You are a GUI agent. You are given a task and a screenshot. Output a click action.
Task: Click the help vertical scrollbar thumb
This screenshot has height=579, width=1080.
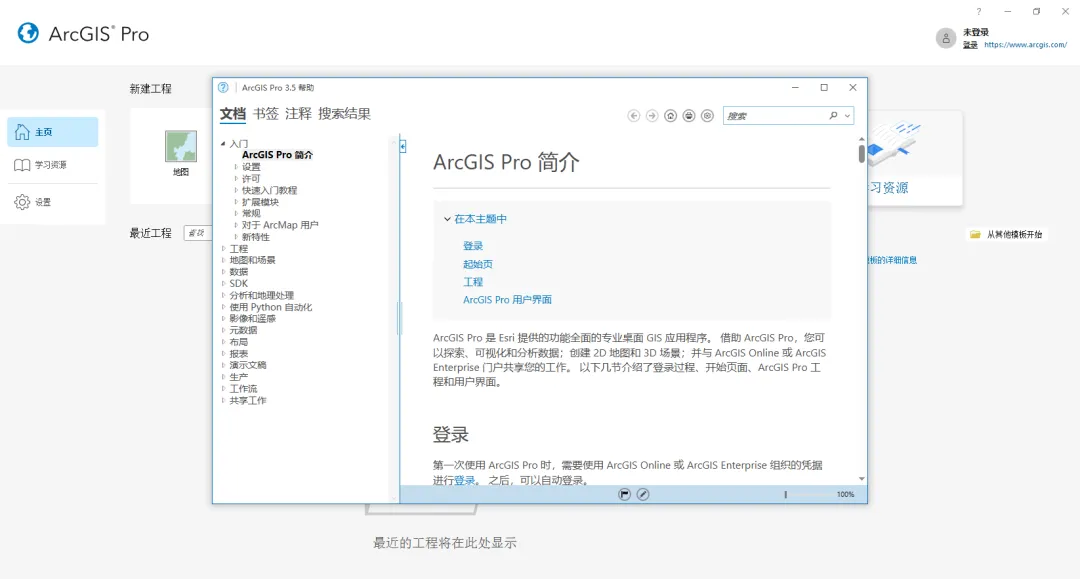click(862, 153)
